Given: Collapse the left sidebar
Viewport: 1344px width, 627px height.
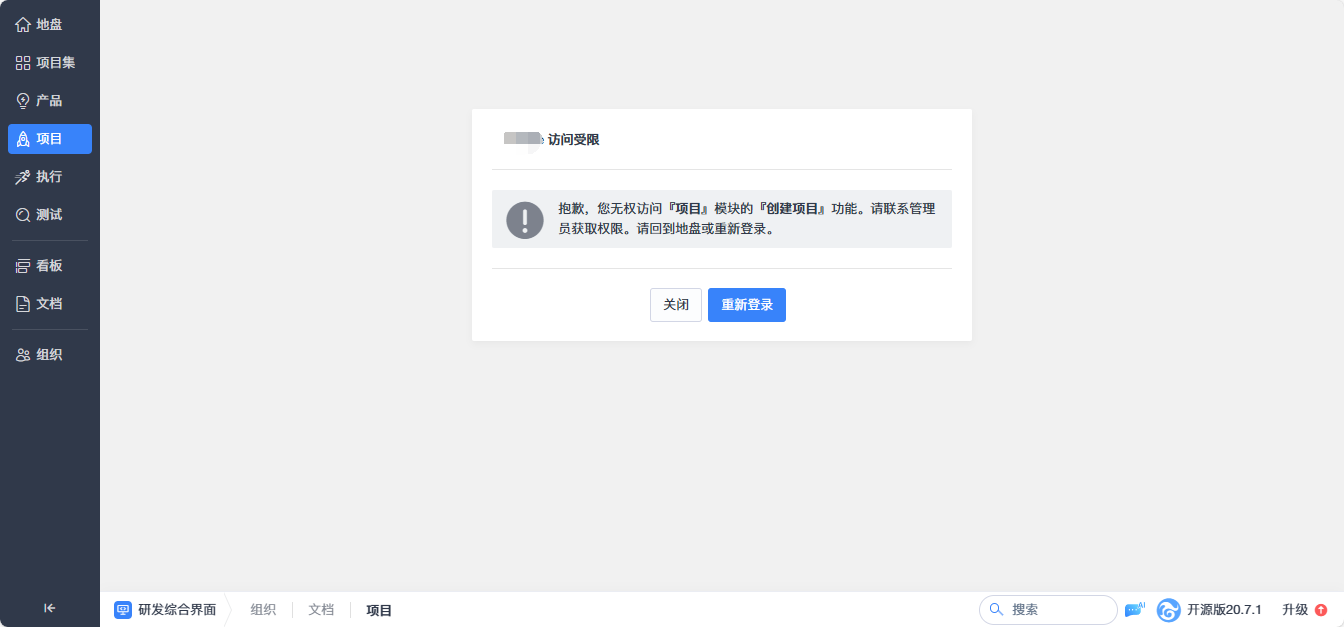Looking at the screenshot, I should point(49,607).
